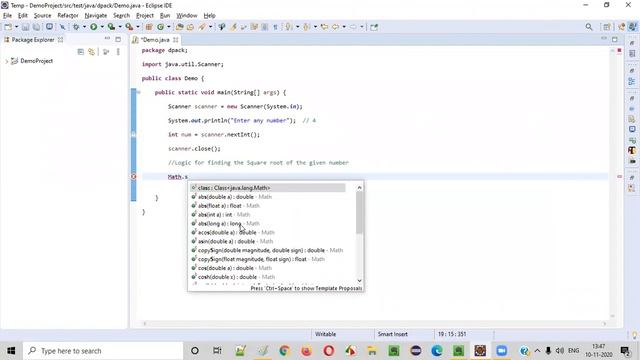
Task: Click the Windows Start button
Action: pyautogui.click(x=11, y=351)
